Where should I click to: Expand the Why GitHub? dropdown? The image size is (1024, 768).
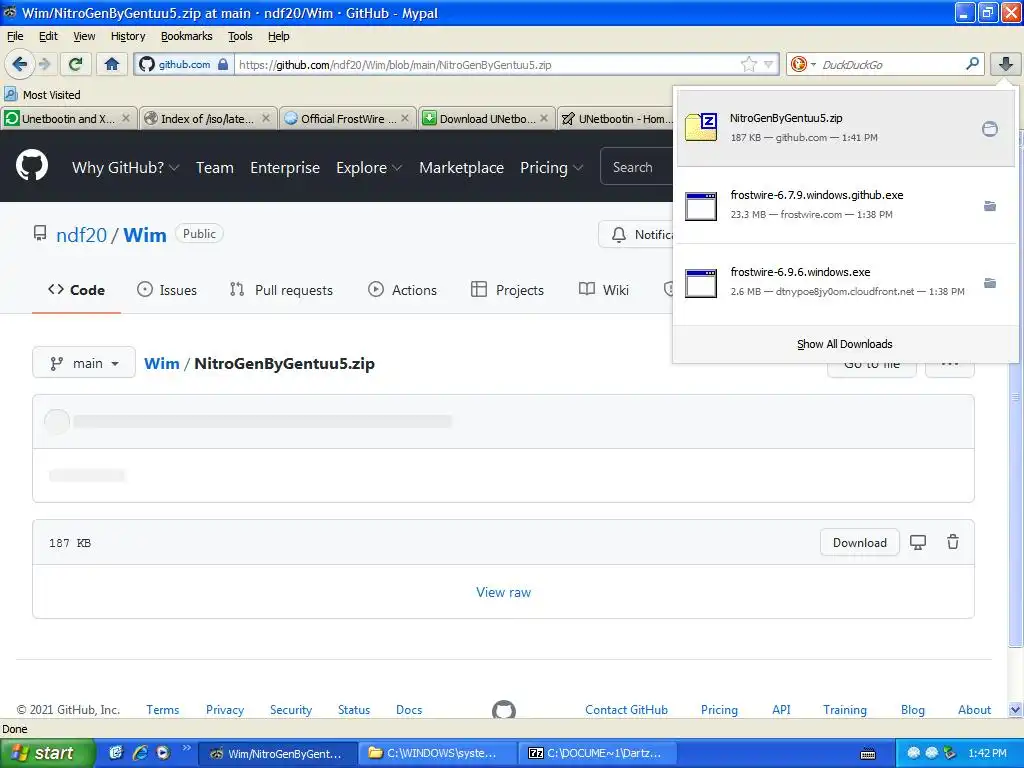125,168
